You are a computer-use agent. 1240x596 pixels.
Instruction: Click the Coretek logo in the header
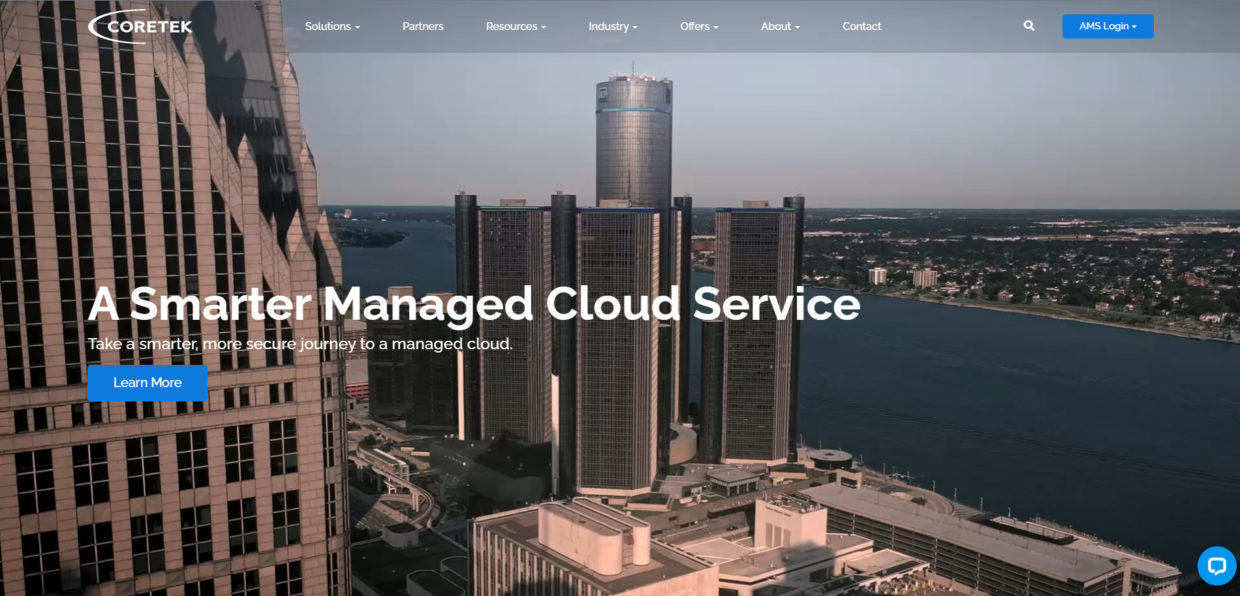pyautogui.click(x=140, y=26)
